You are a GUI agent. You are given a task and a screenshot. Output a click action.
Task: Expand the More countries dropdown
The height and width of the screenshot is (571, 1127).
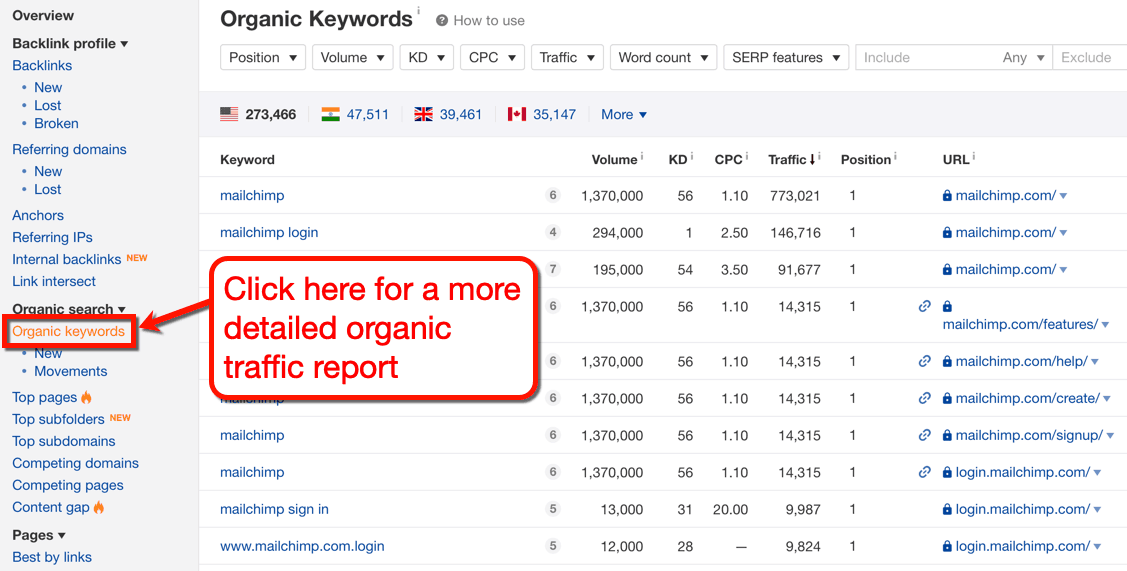pos(624,114)
